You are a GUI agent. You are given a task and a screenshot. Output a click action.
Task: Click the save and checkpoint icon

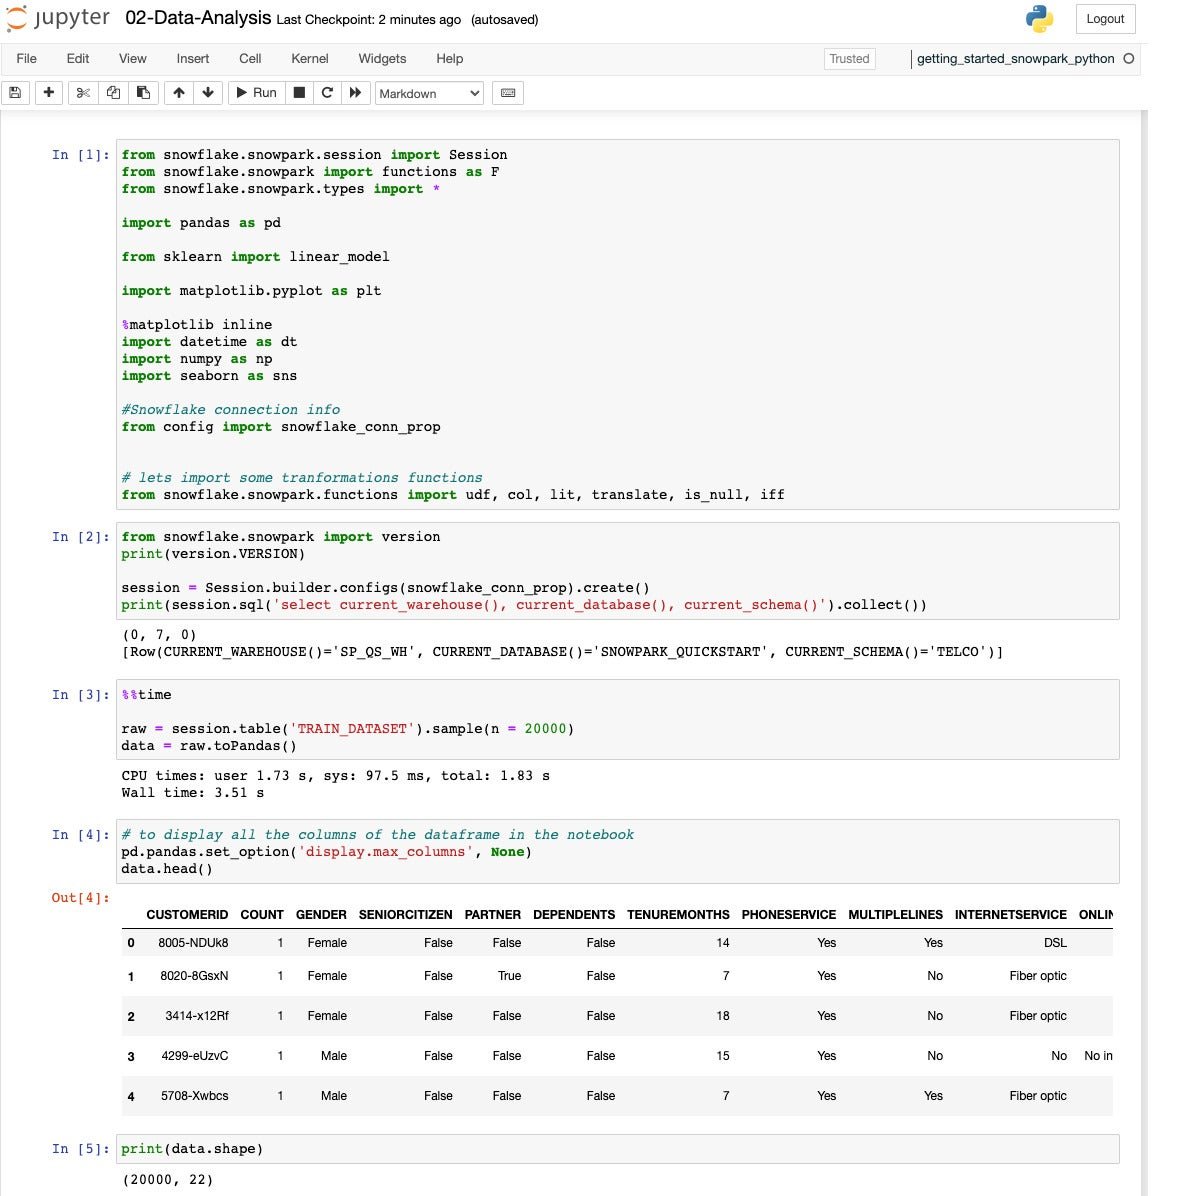tap(15, 93)
